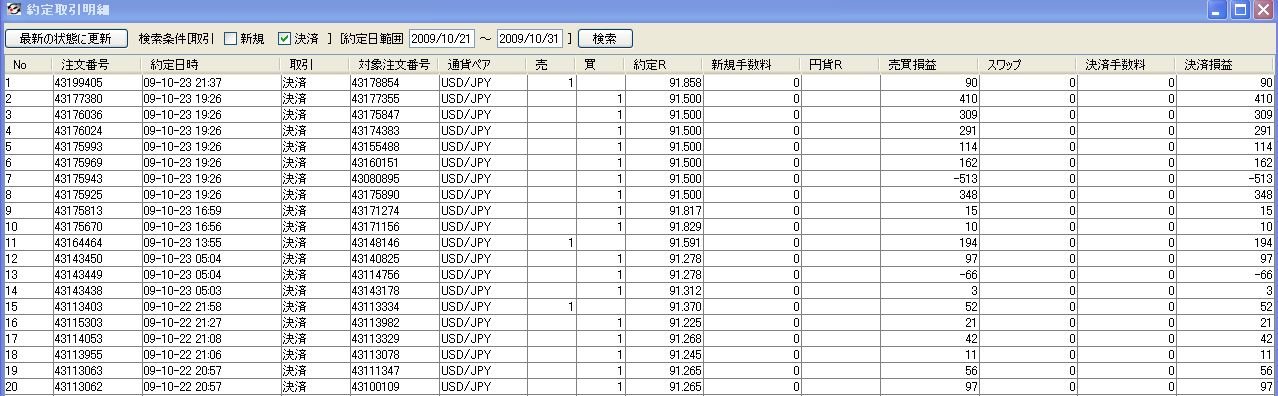Click the 売 column header

pyautogui.click(x=551, y=65)
